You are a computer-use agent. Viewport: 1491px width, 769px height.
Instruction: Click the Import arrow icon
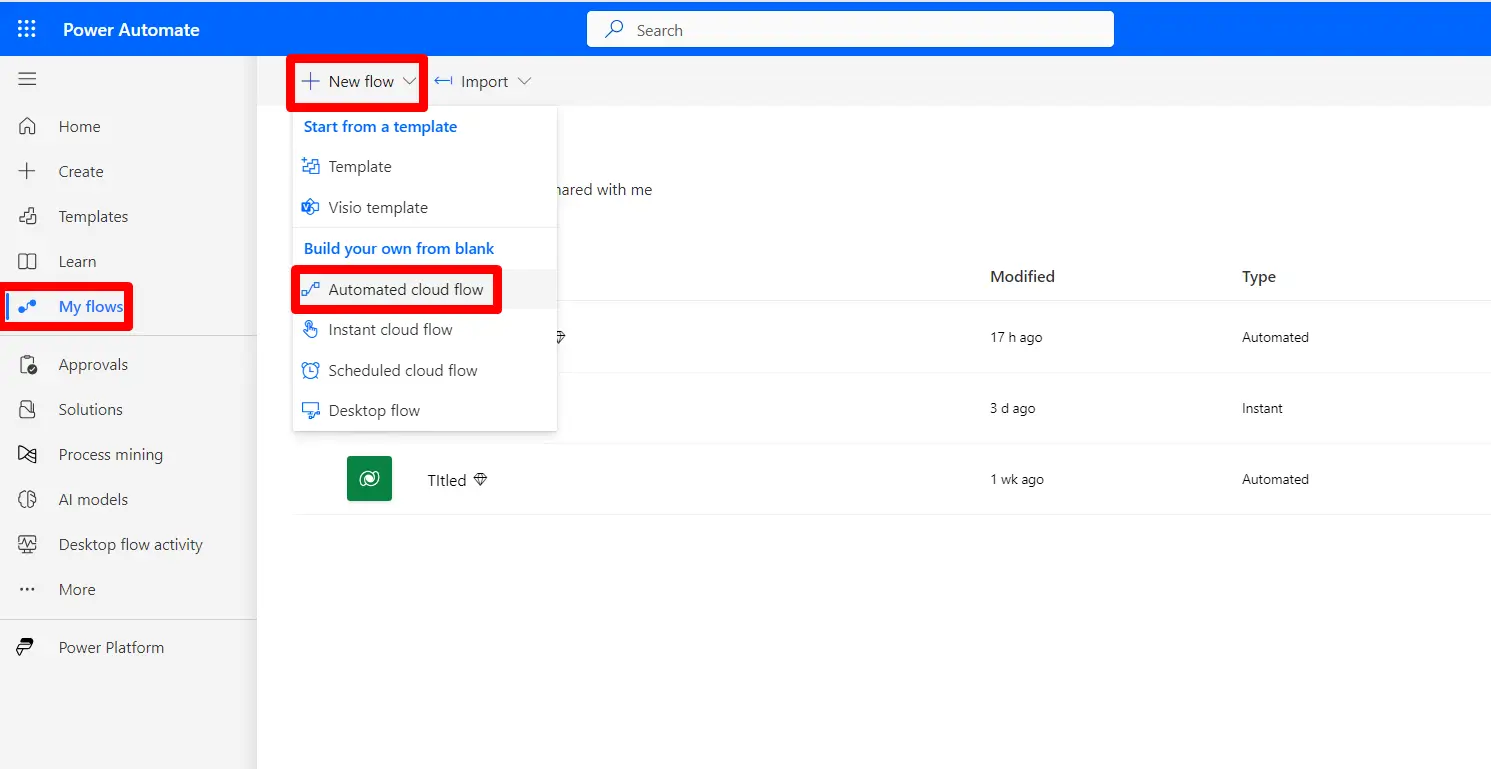click(444, 81)
